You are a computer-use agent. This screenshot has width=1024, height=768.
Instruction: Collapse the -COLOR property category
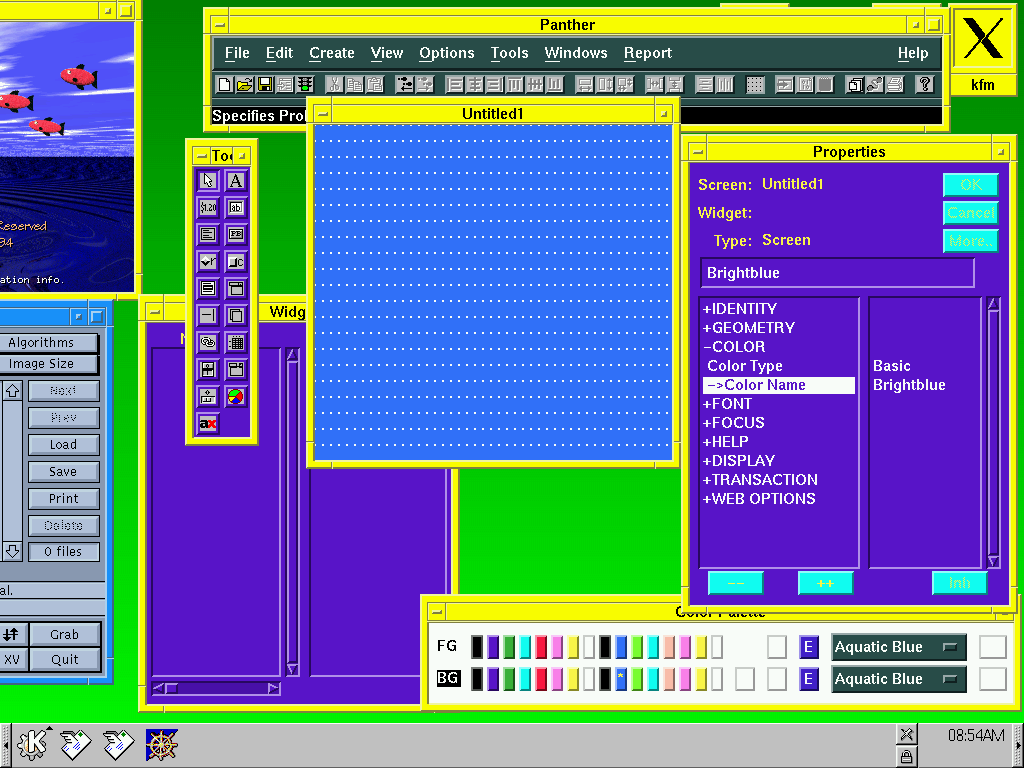pyautogui.click(x=733, y=347)
